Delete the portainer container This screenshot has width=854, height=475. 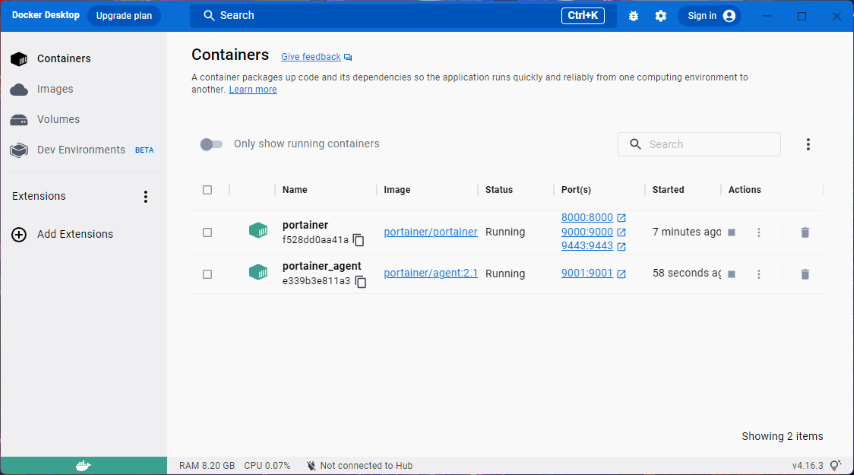[805, 233]
